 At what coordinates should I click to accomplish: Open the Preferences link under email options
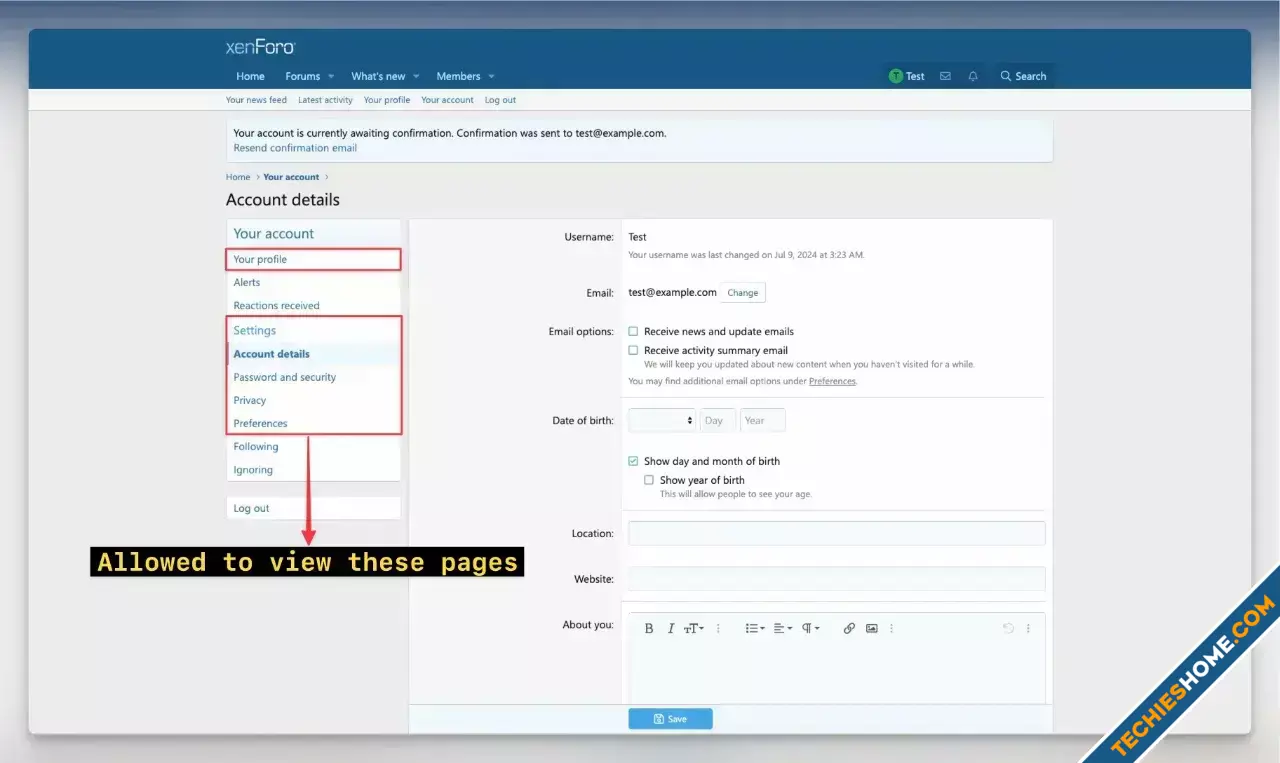coord(832,381)
